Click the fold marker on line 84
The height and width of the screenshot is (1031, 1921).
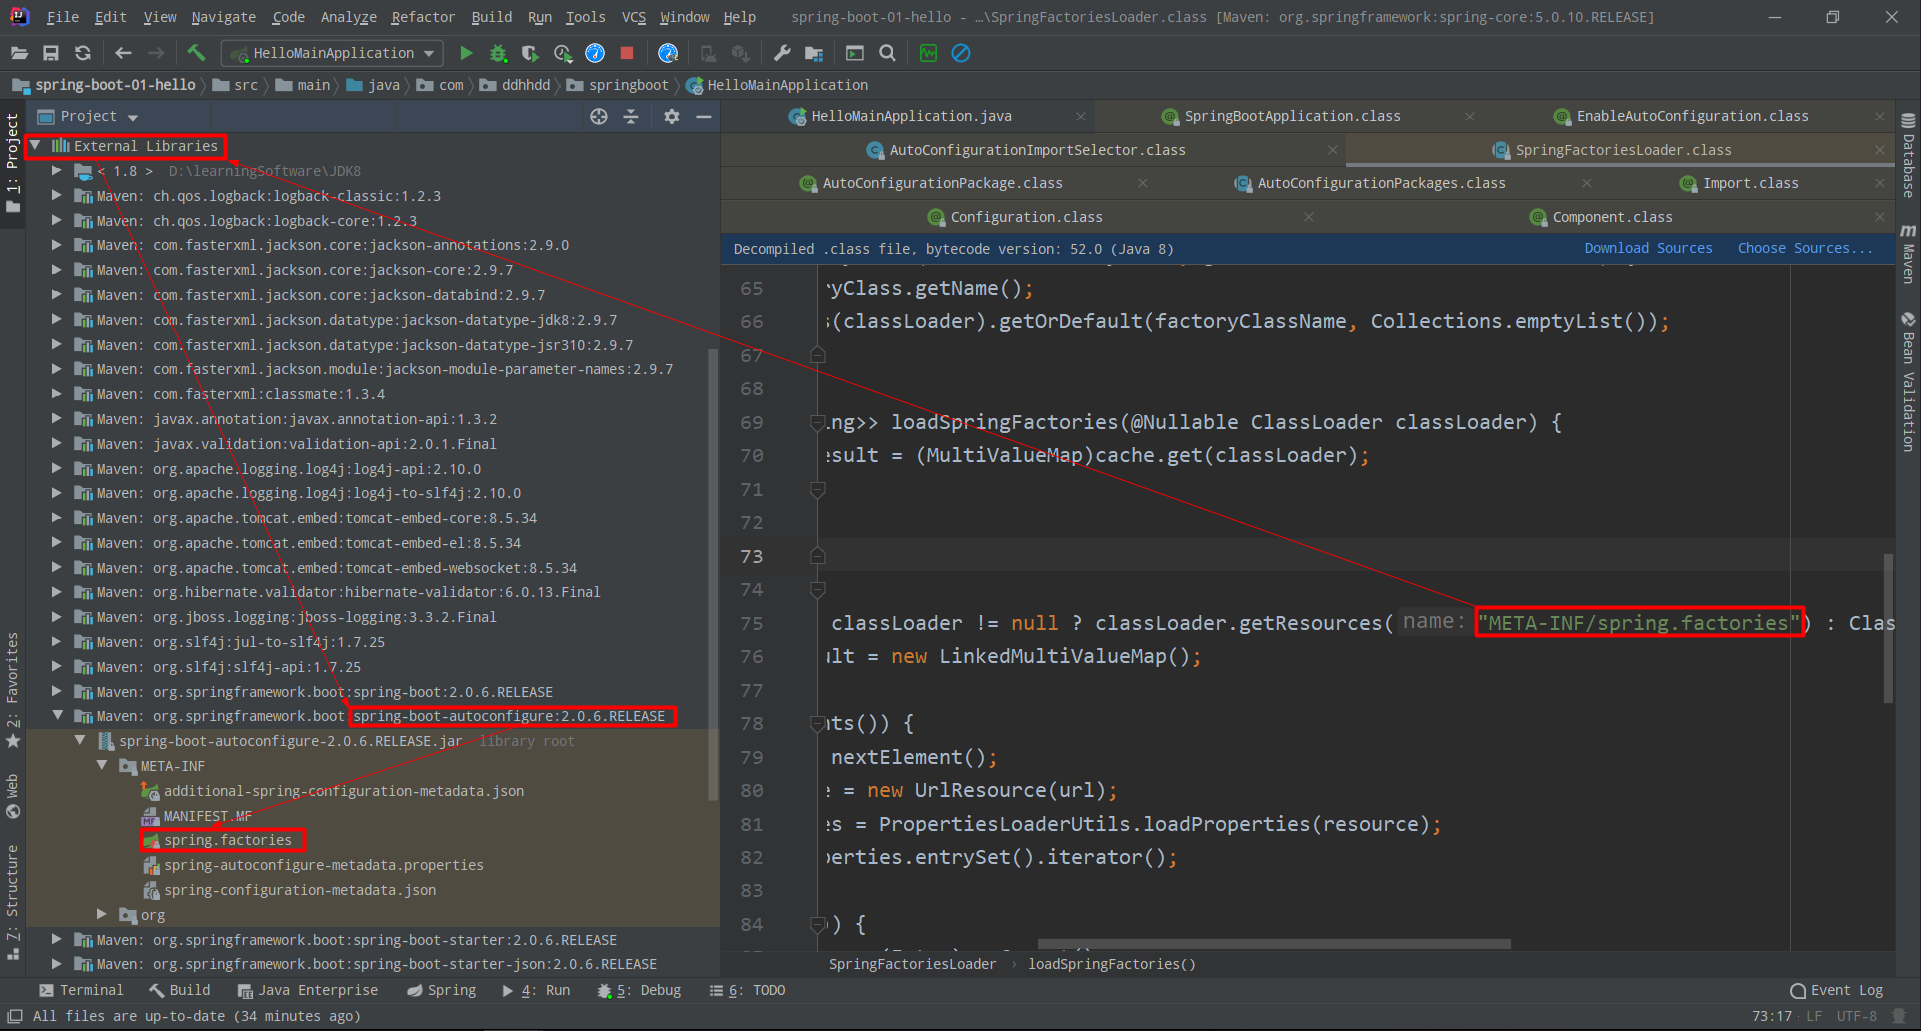[817, 924]
